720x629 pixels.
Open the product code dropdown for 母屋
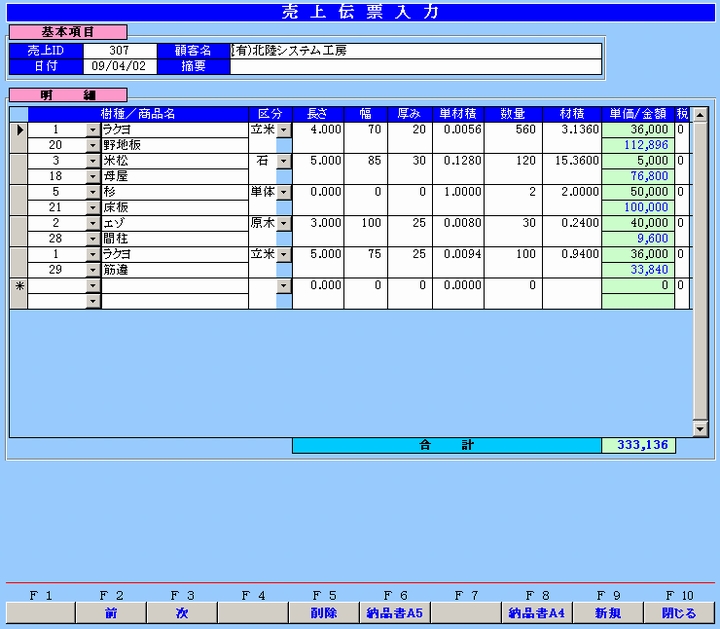(x=93, y=176)
